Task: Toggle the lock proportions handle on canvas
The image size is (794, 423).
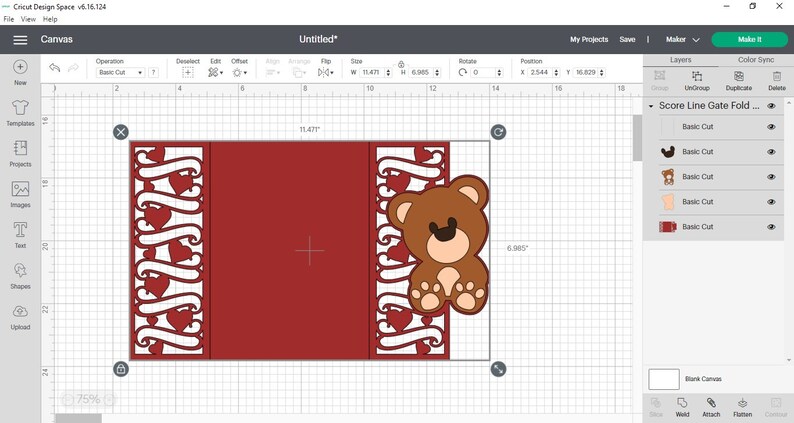Action: 121,369
